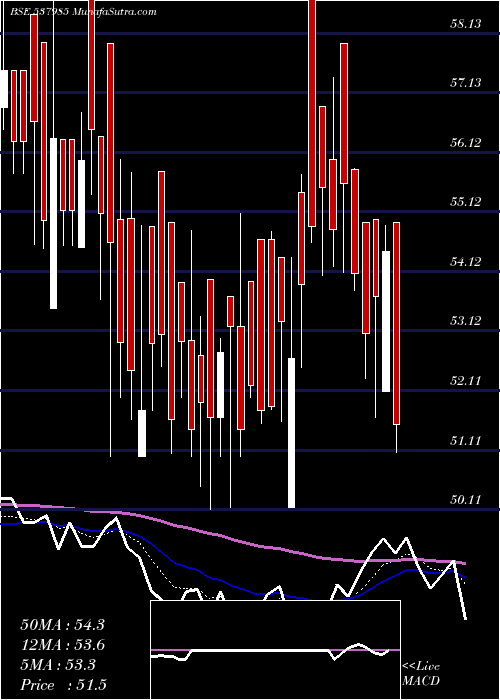Click the 53.12 axis value
500x700 pixels.
pos(466,321)
